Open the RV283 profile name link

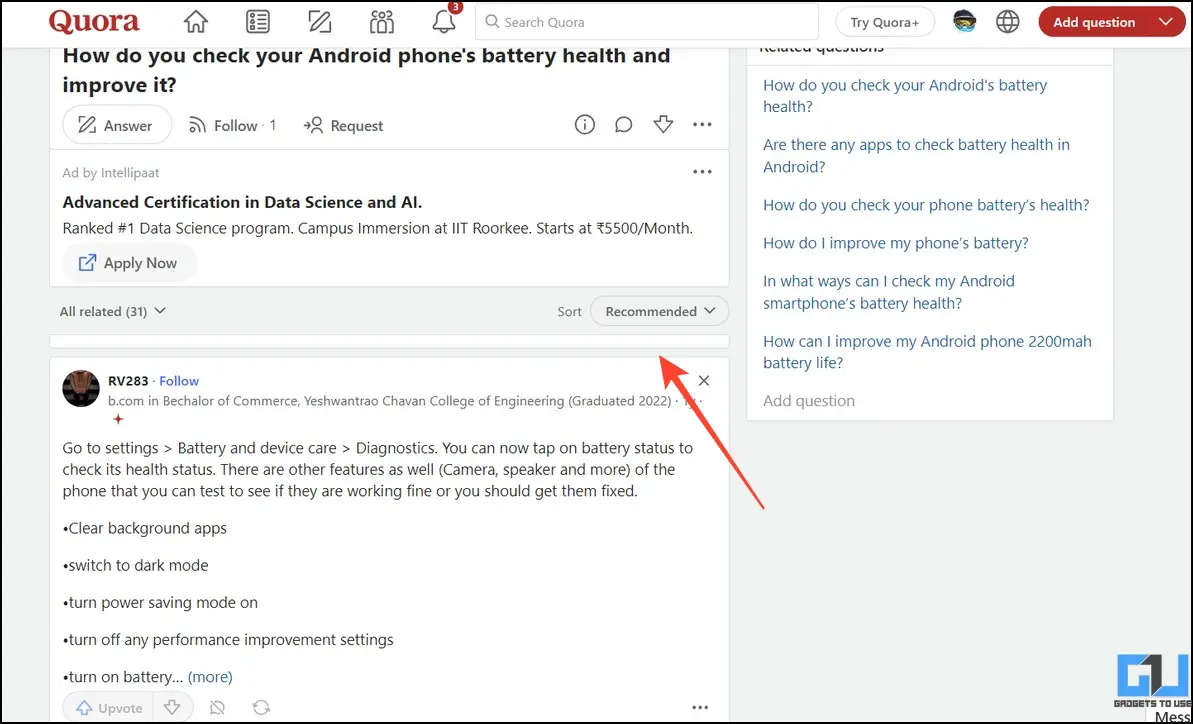pos(128,381)
